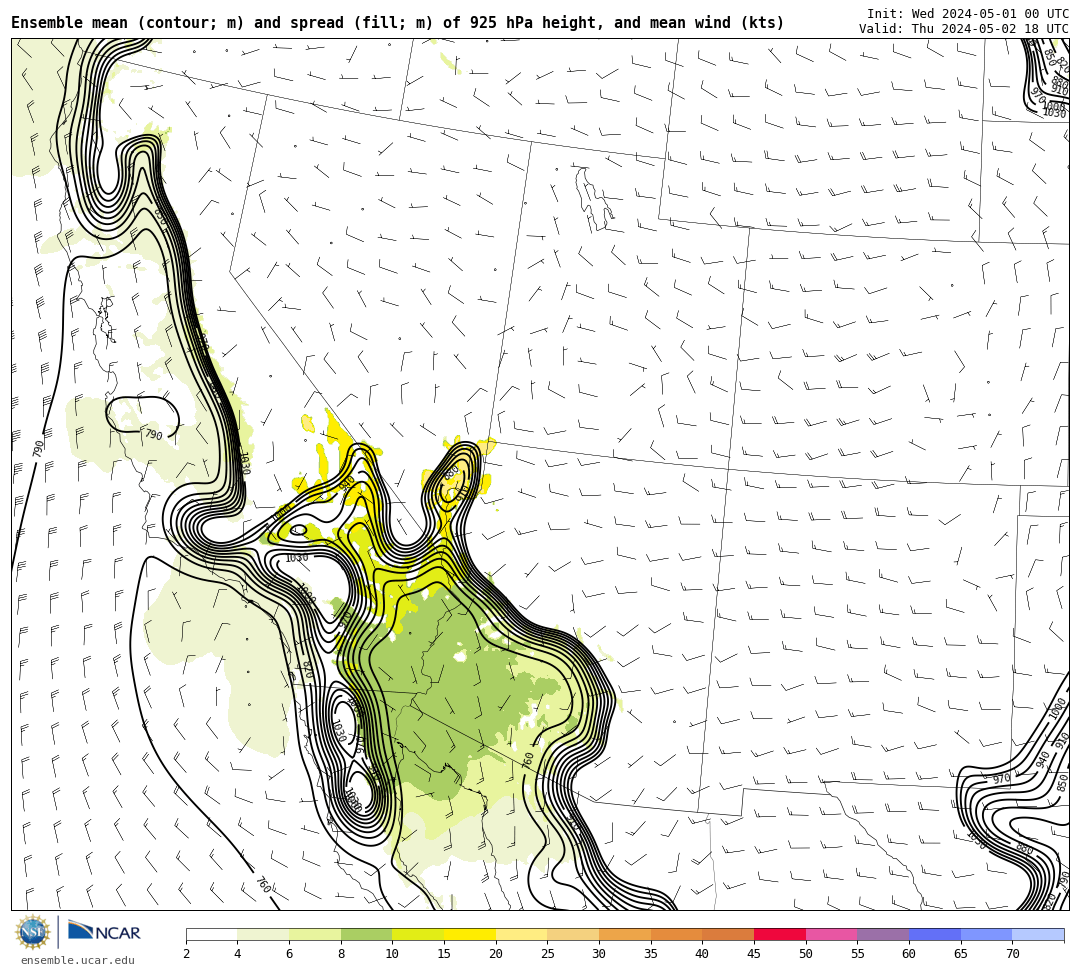This screenshot has width=1080, height=973.
Task: Click the color bar tick label 70
Action: click(x=1012, y=954)
